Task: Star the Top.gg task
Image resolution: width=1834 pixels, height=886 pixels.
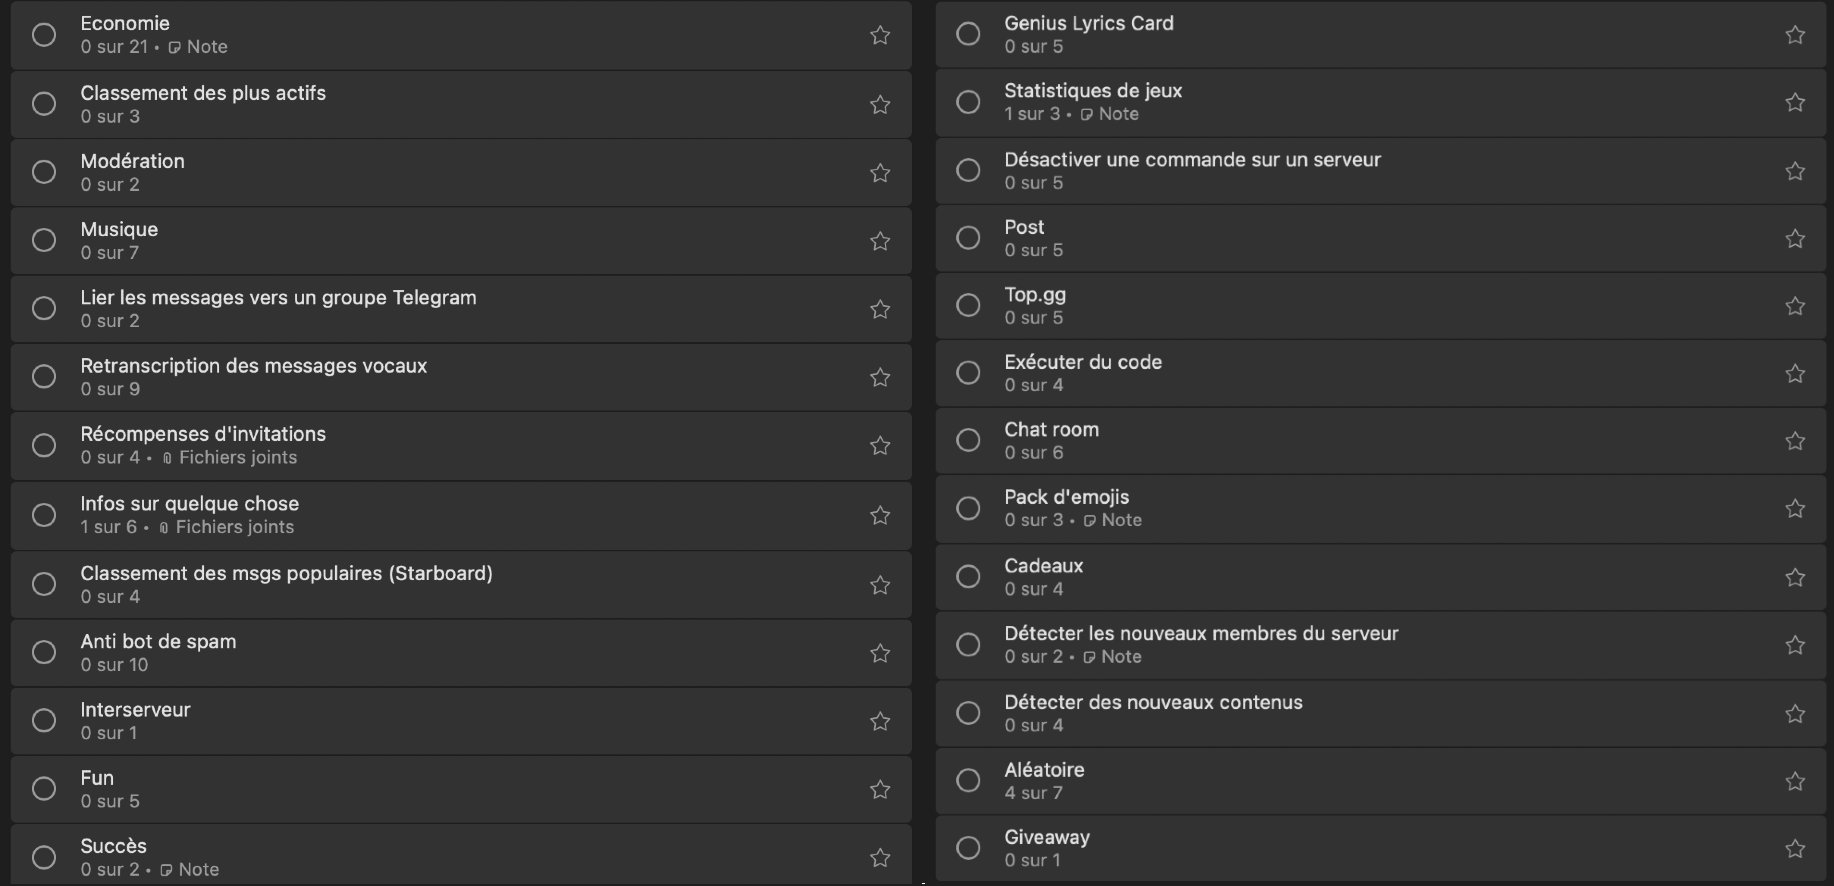Action: [1795, 306]
